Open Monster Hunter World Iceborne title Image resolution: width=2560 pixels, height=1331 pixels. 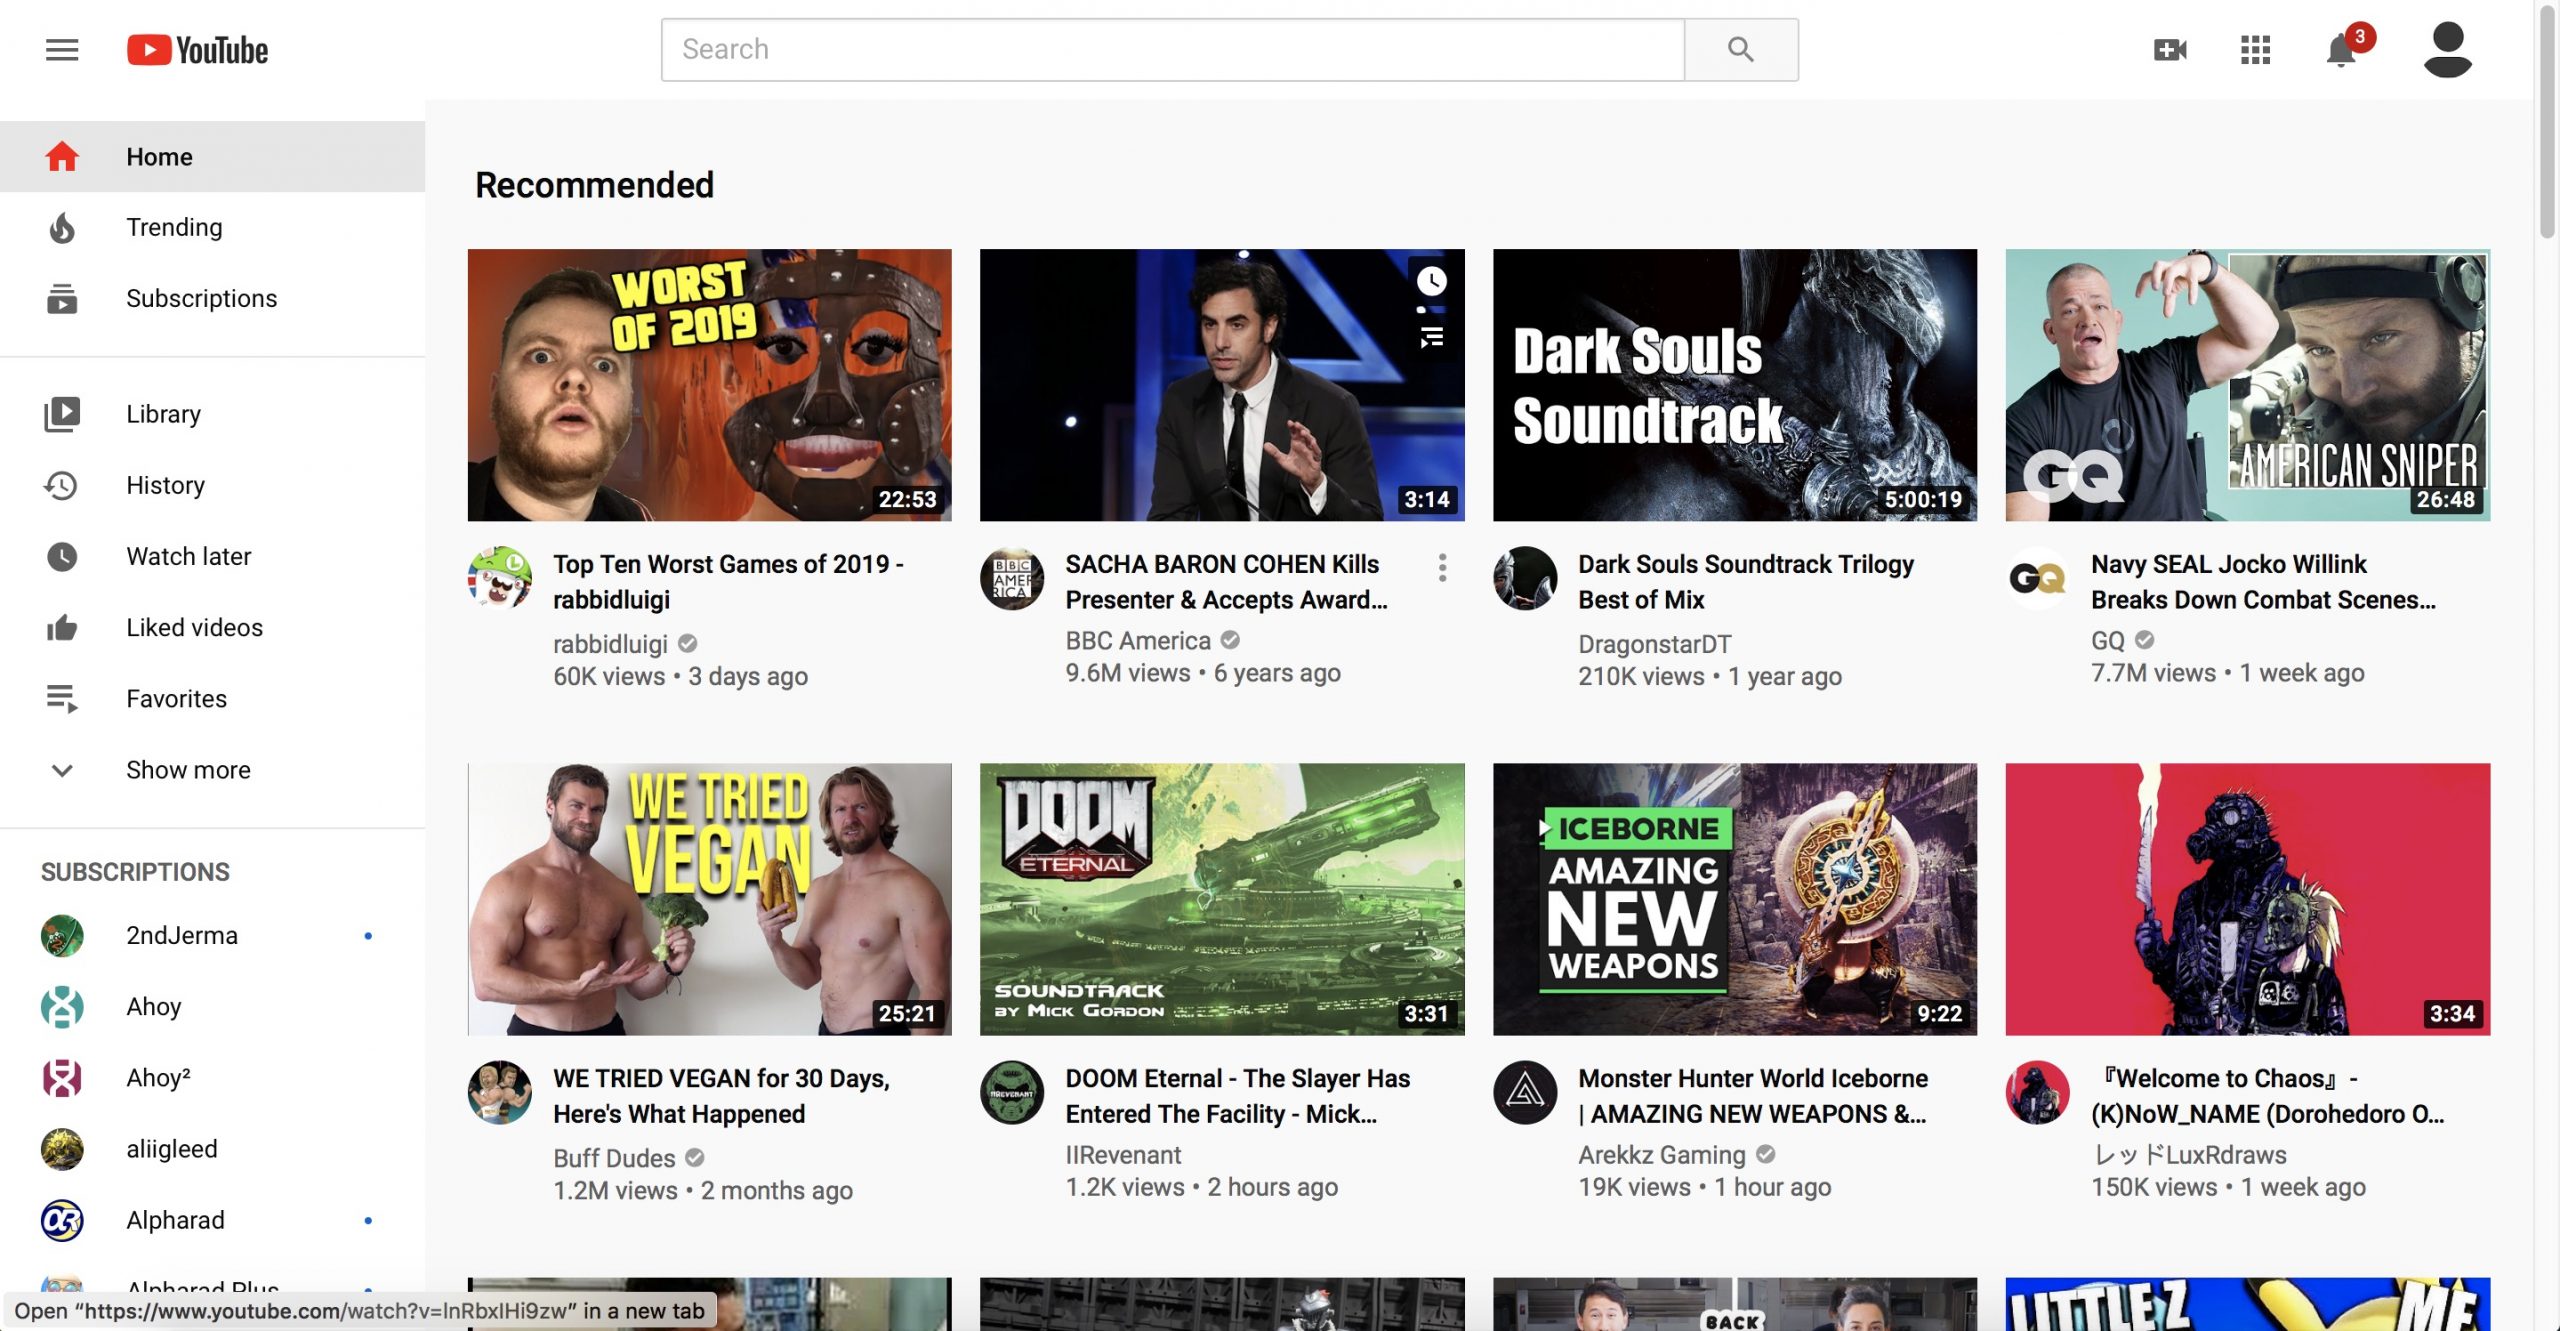pos(1753,1096)
